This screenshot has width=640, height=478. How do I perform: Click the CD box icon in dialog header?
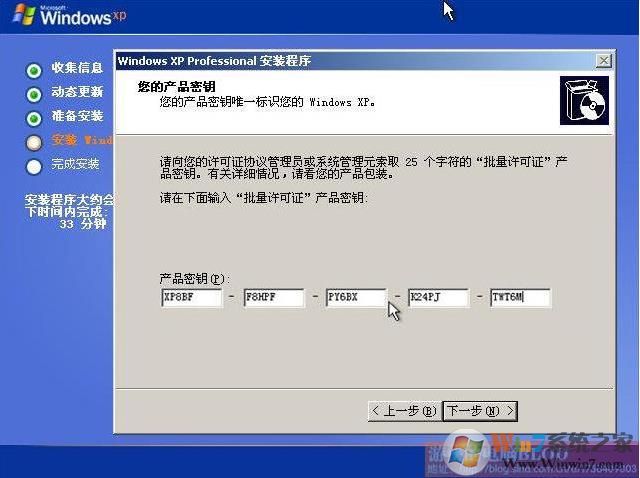click(x=584, y=101)
